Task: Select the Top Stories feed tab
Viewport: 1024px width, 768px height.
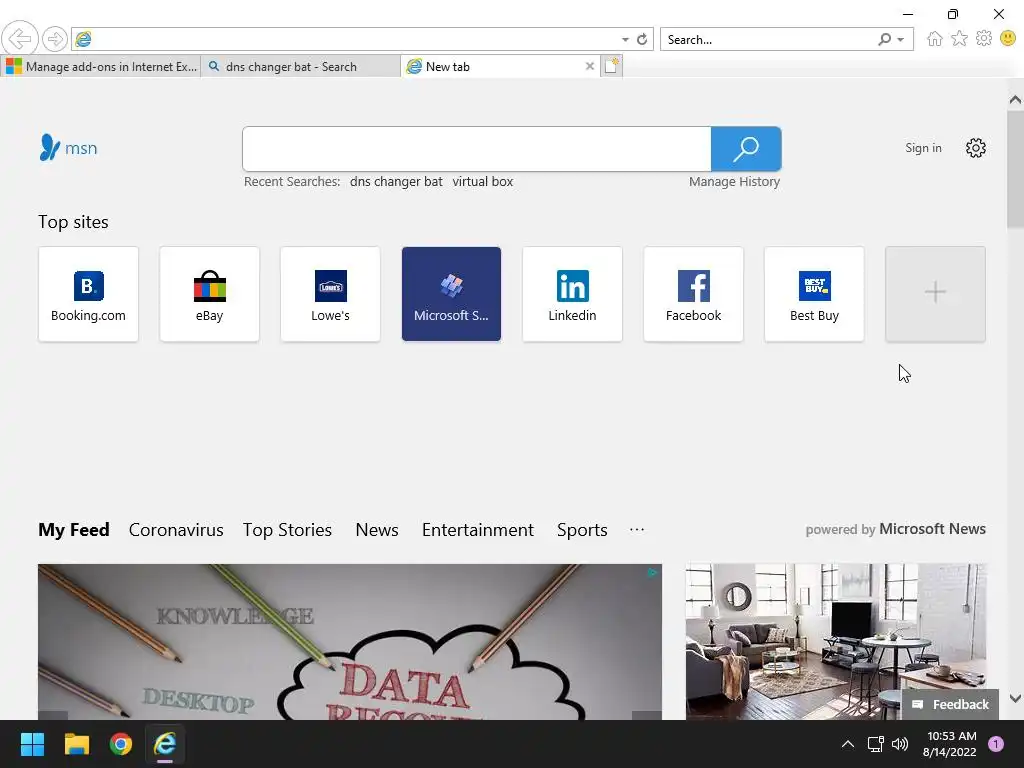Action: [287, 530]
